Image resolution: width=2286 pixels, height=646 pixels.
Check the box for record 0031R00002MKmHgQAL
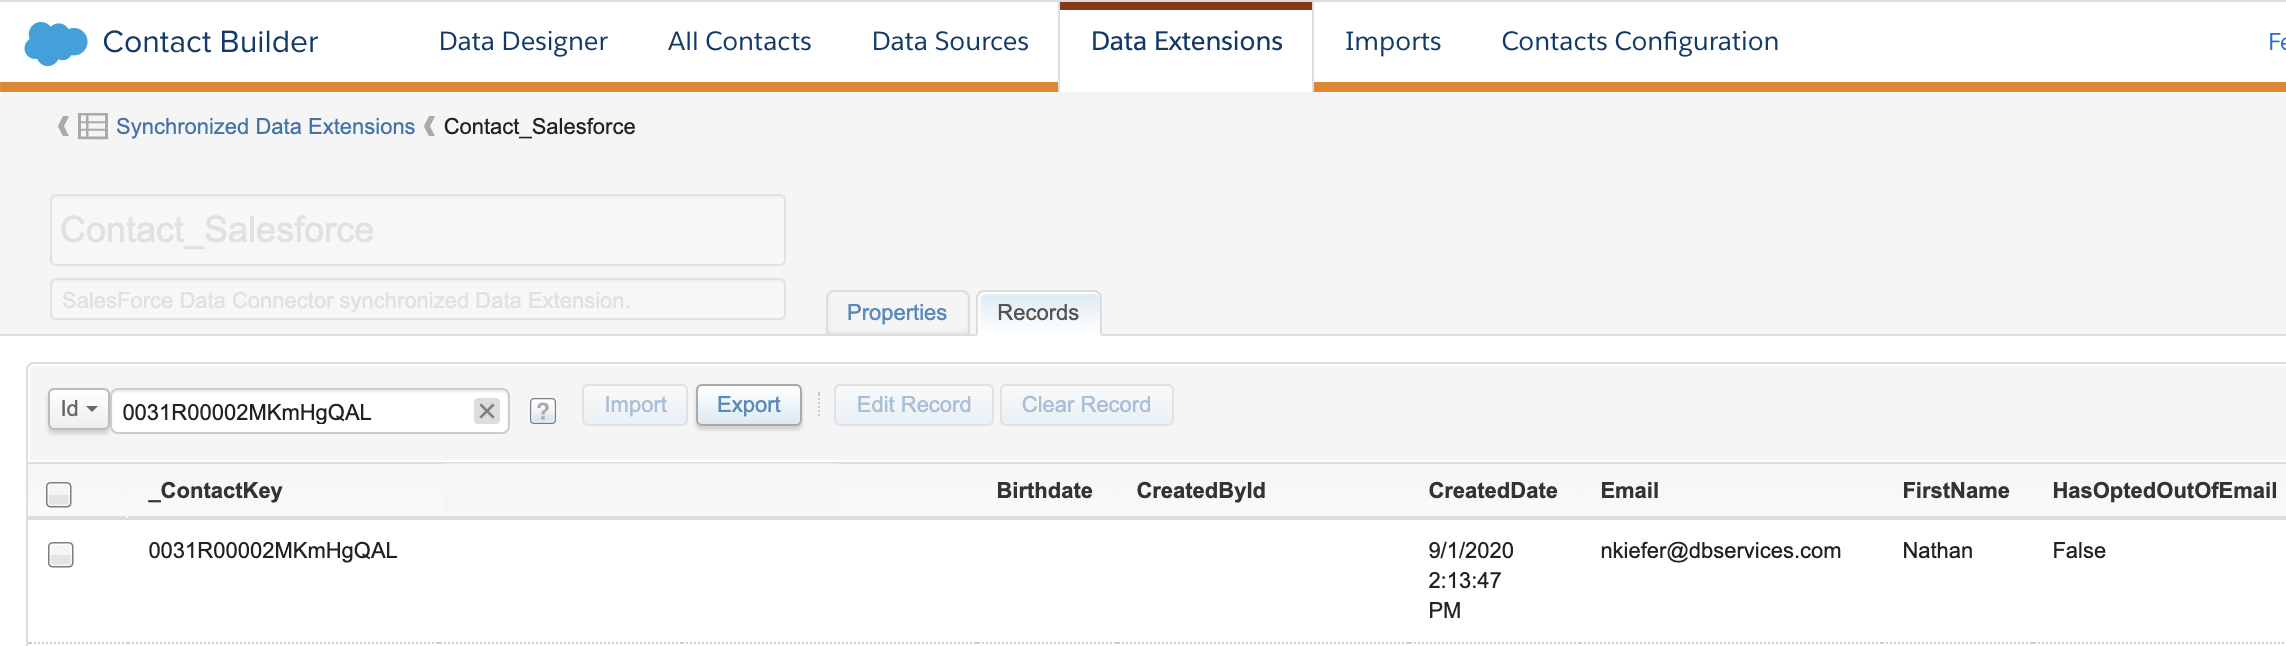click(61, 554)
